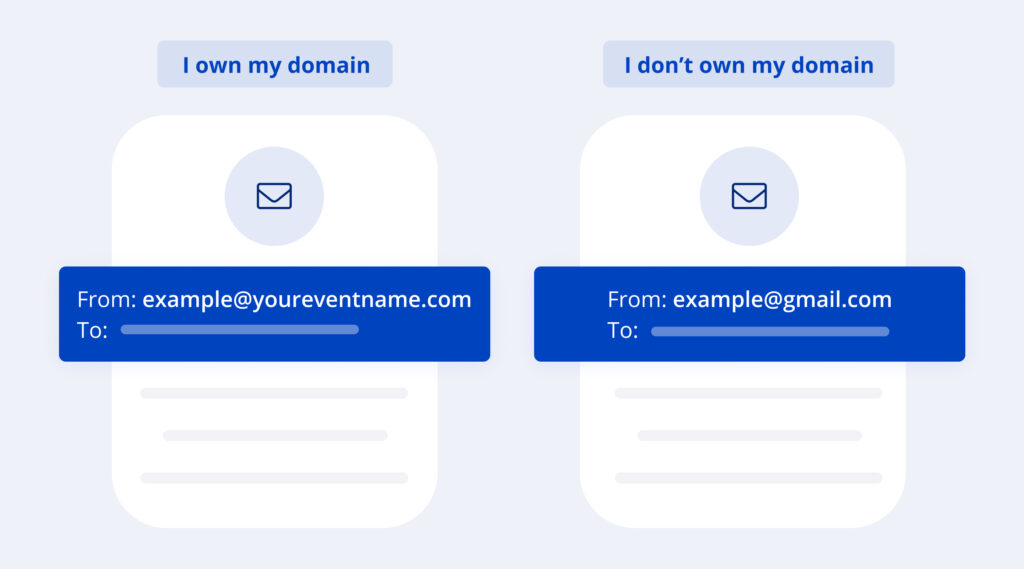The image size is (1024, 569).
Task: Click the example@gmail.com sender address
Action: [x=781, y=299]
